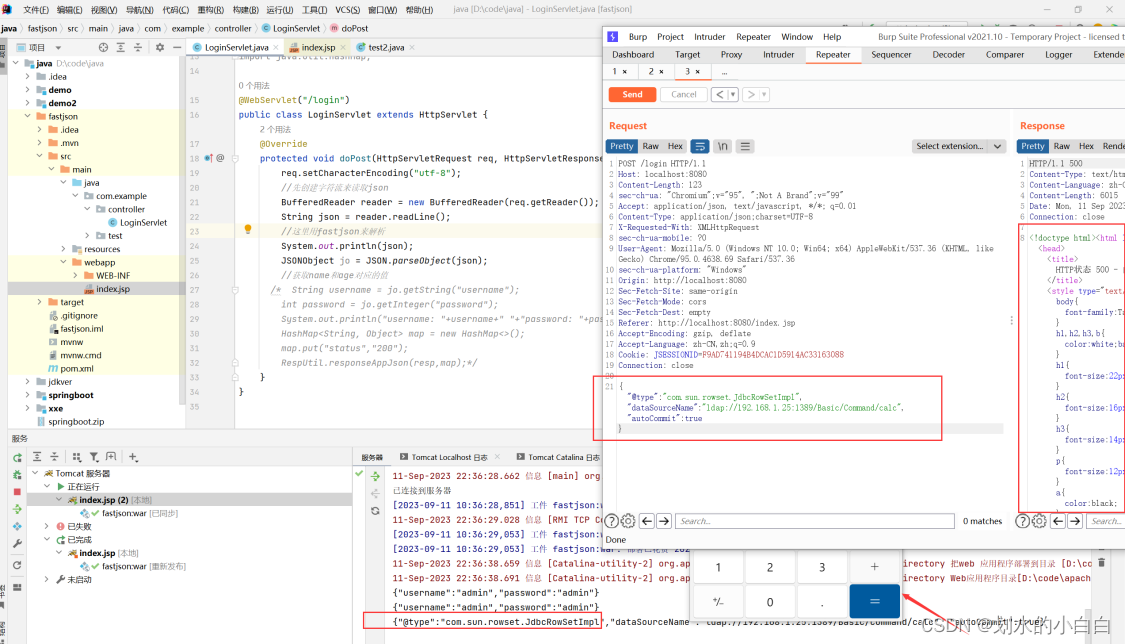The height and width of the screenshot is (644, 1125).
Task: Click the equals button on the Calculator
Action: coord(874,602)
